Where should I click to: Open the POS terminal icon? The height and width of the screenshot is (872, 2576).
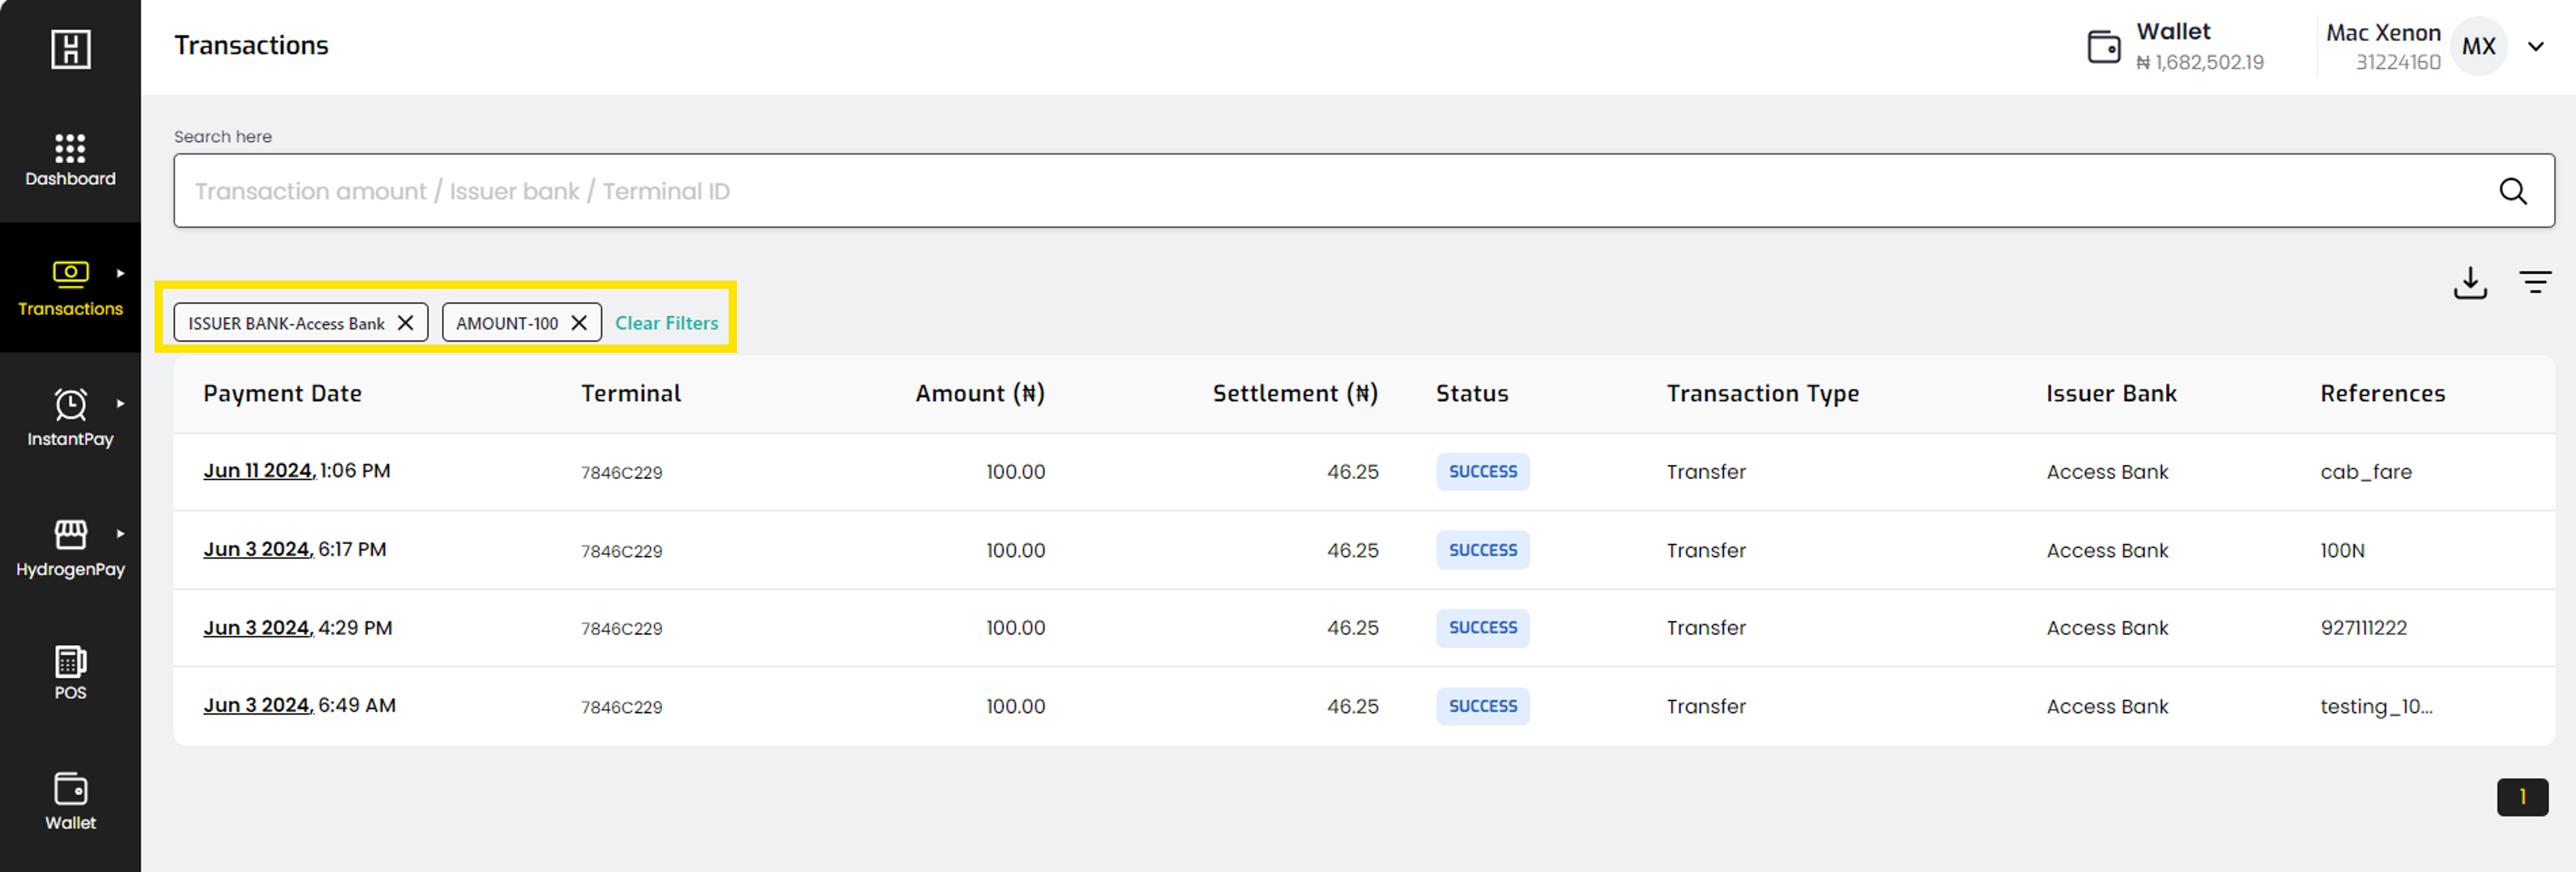click(x=70, y=661)
